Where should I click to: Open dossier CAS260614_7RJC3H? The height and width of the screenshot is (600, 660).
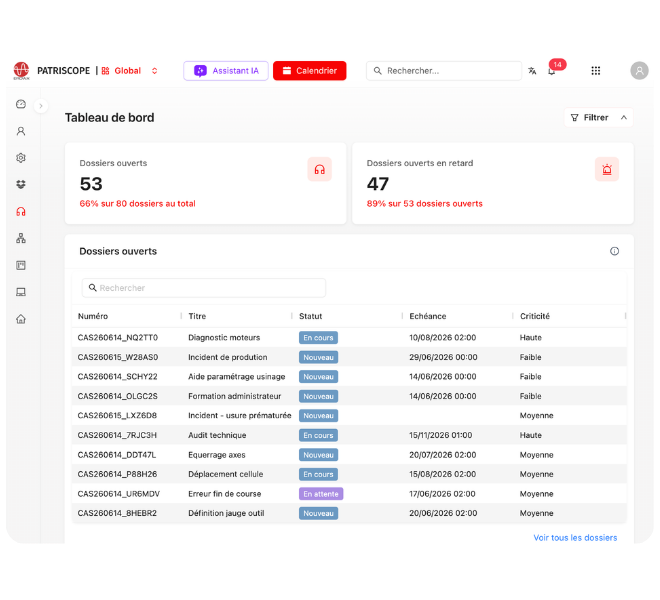pyautogui.click(x=117, y=435)
